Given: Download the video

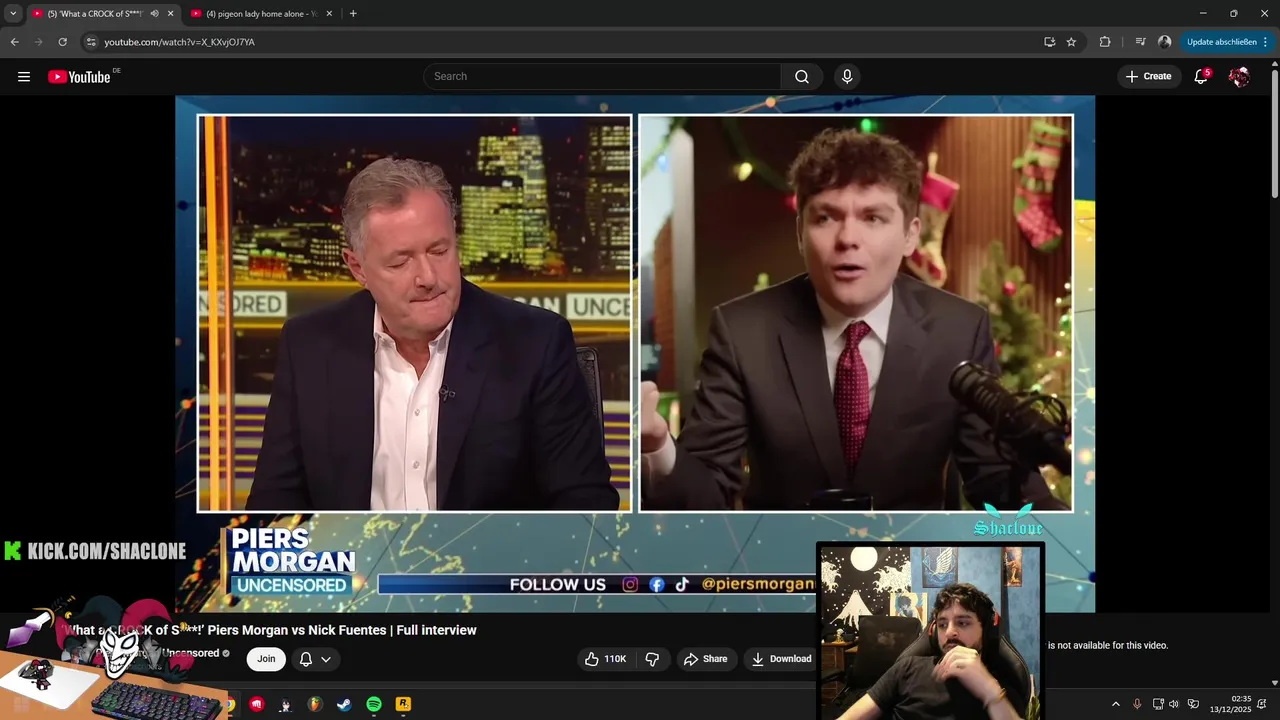Looking at the screenshot, I should tap(781, 659).
